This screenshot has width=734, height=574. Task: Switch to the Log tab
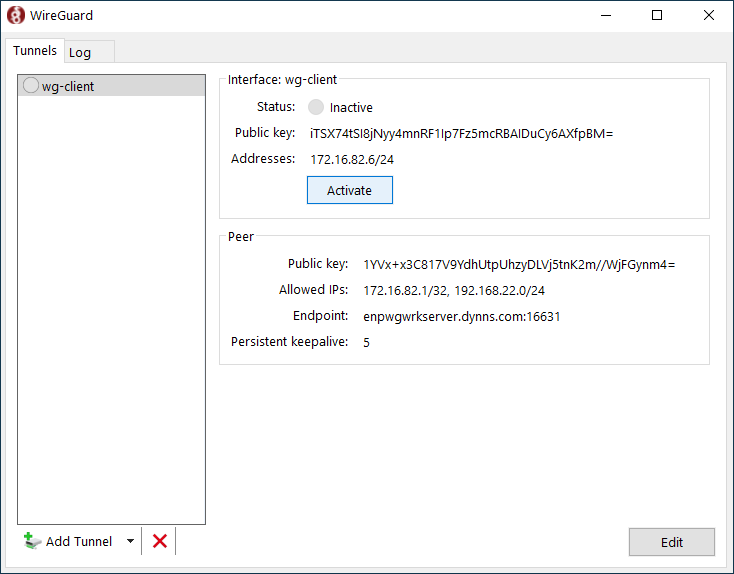point(80,52)
